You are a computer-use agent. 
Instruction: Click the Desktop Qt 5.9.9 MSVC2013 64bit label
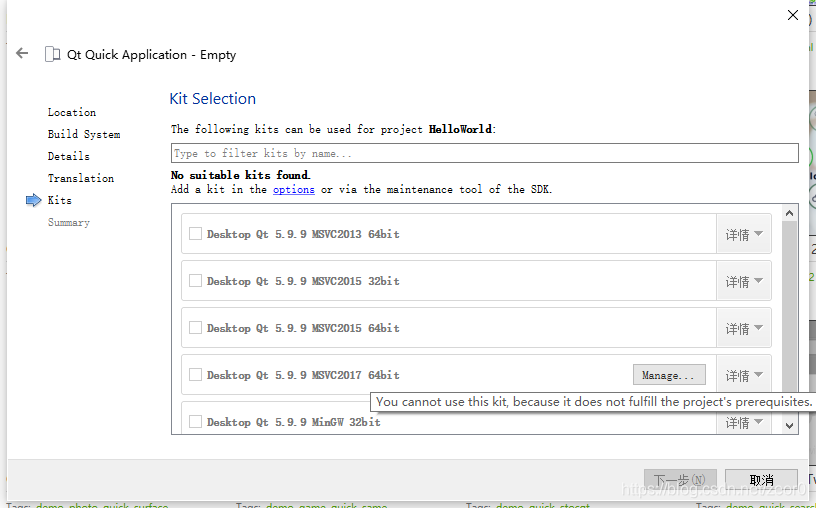(x=303, y=234)
